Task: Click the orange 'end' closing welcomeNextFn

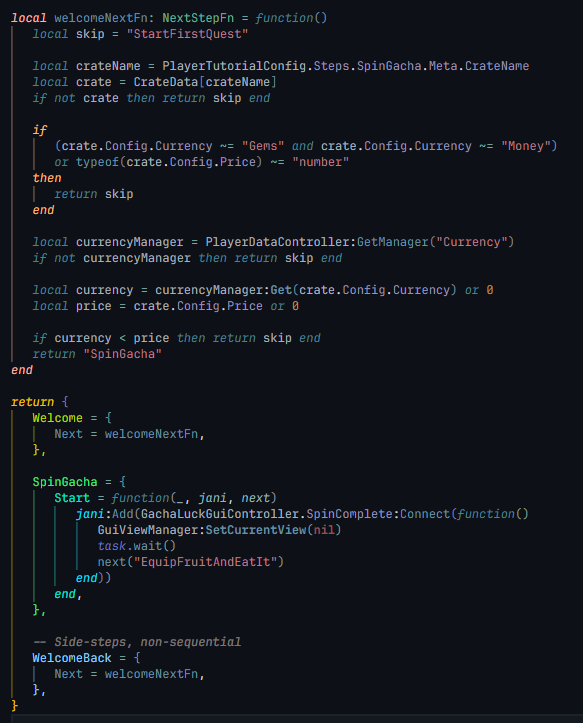Action: pyautogui.click(x=22, y=370)
